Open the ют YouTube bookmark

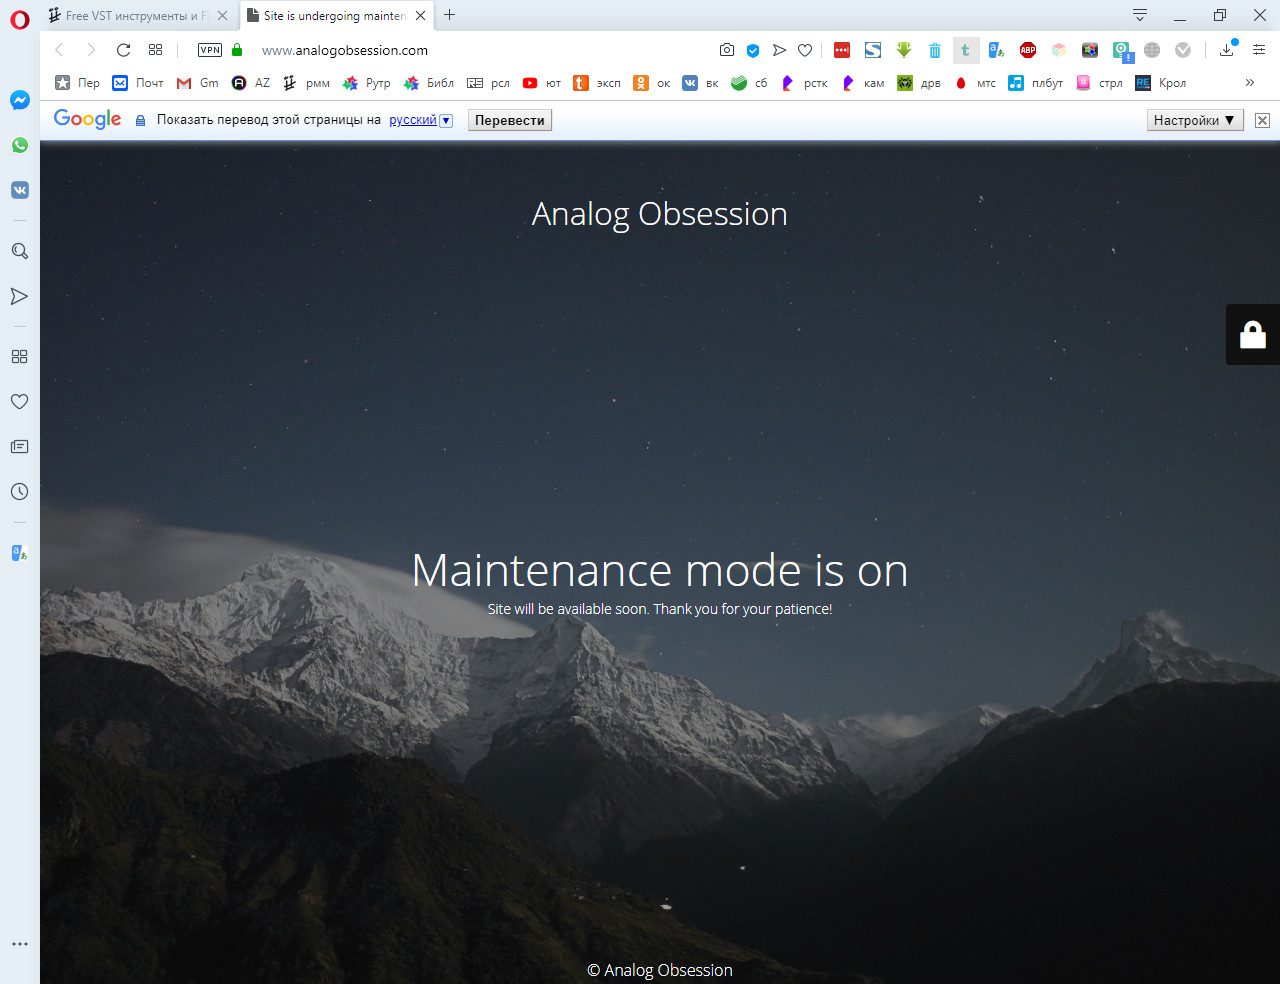(x=542, y=83)
